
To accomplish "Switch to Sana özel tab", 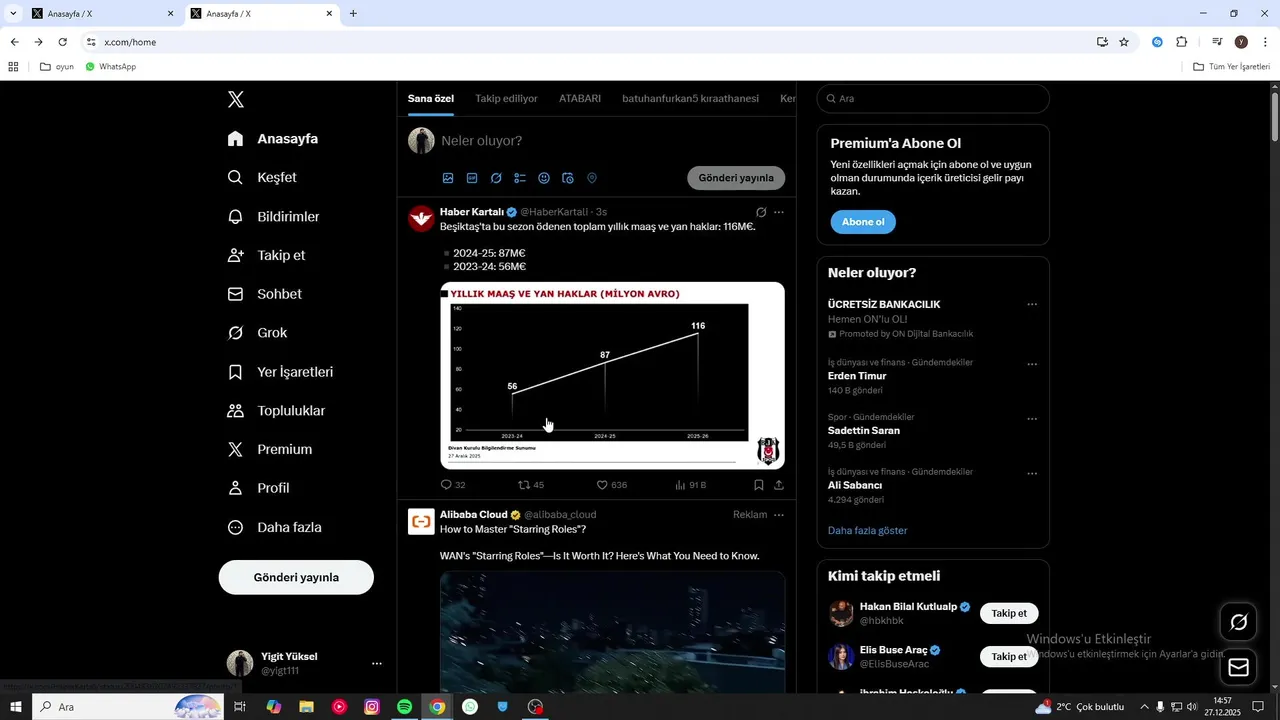I will pyautogui.click(x=431, y=98).
